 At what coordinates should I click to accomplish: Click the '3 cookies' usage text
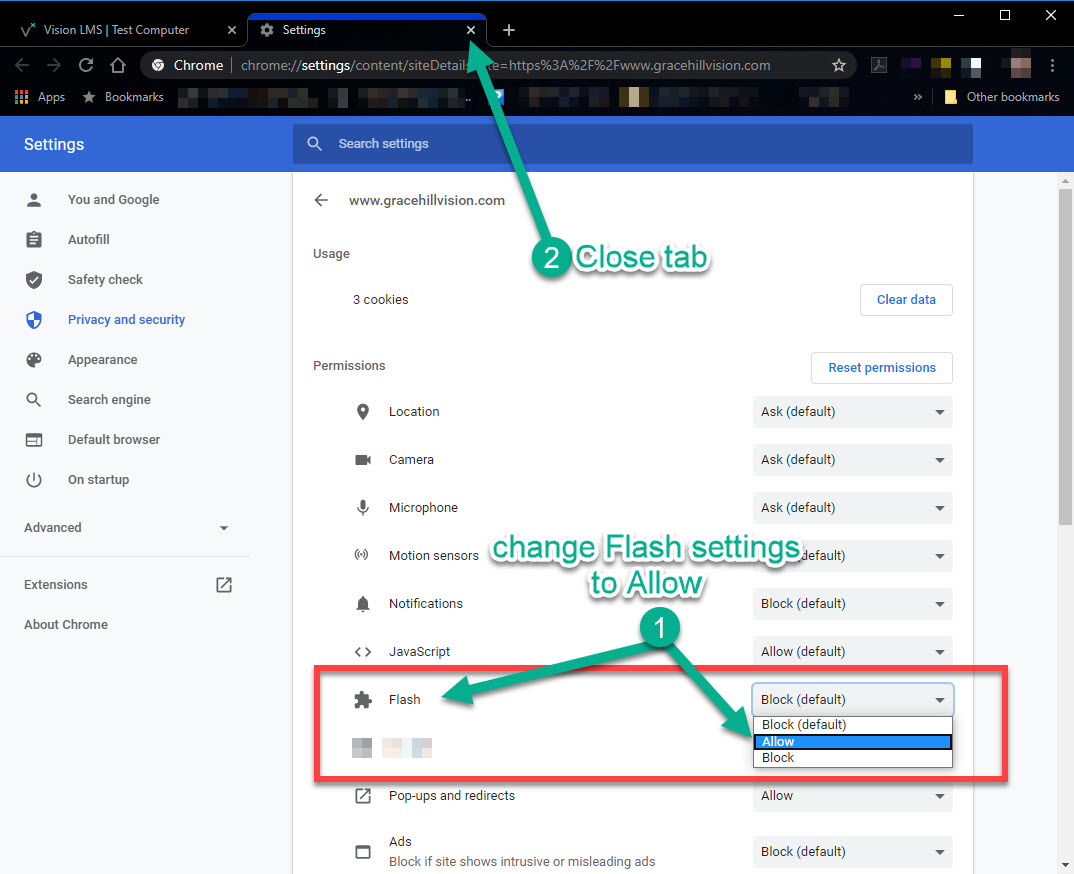(x=380, y=299)
